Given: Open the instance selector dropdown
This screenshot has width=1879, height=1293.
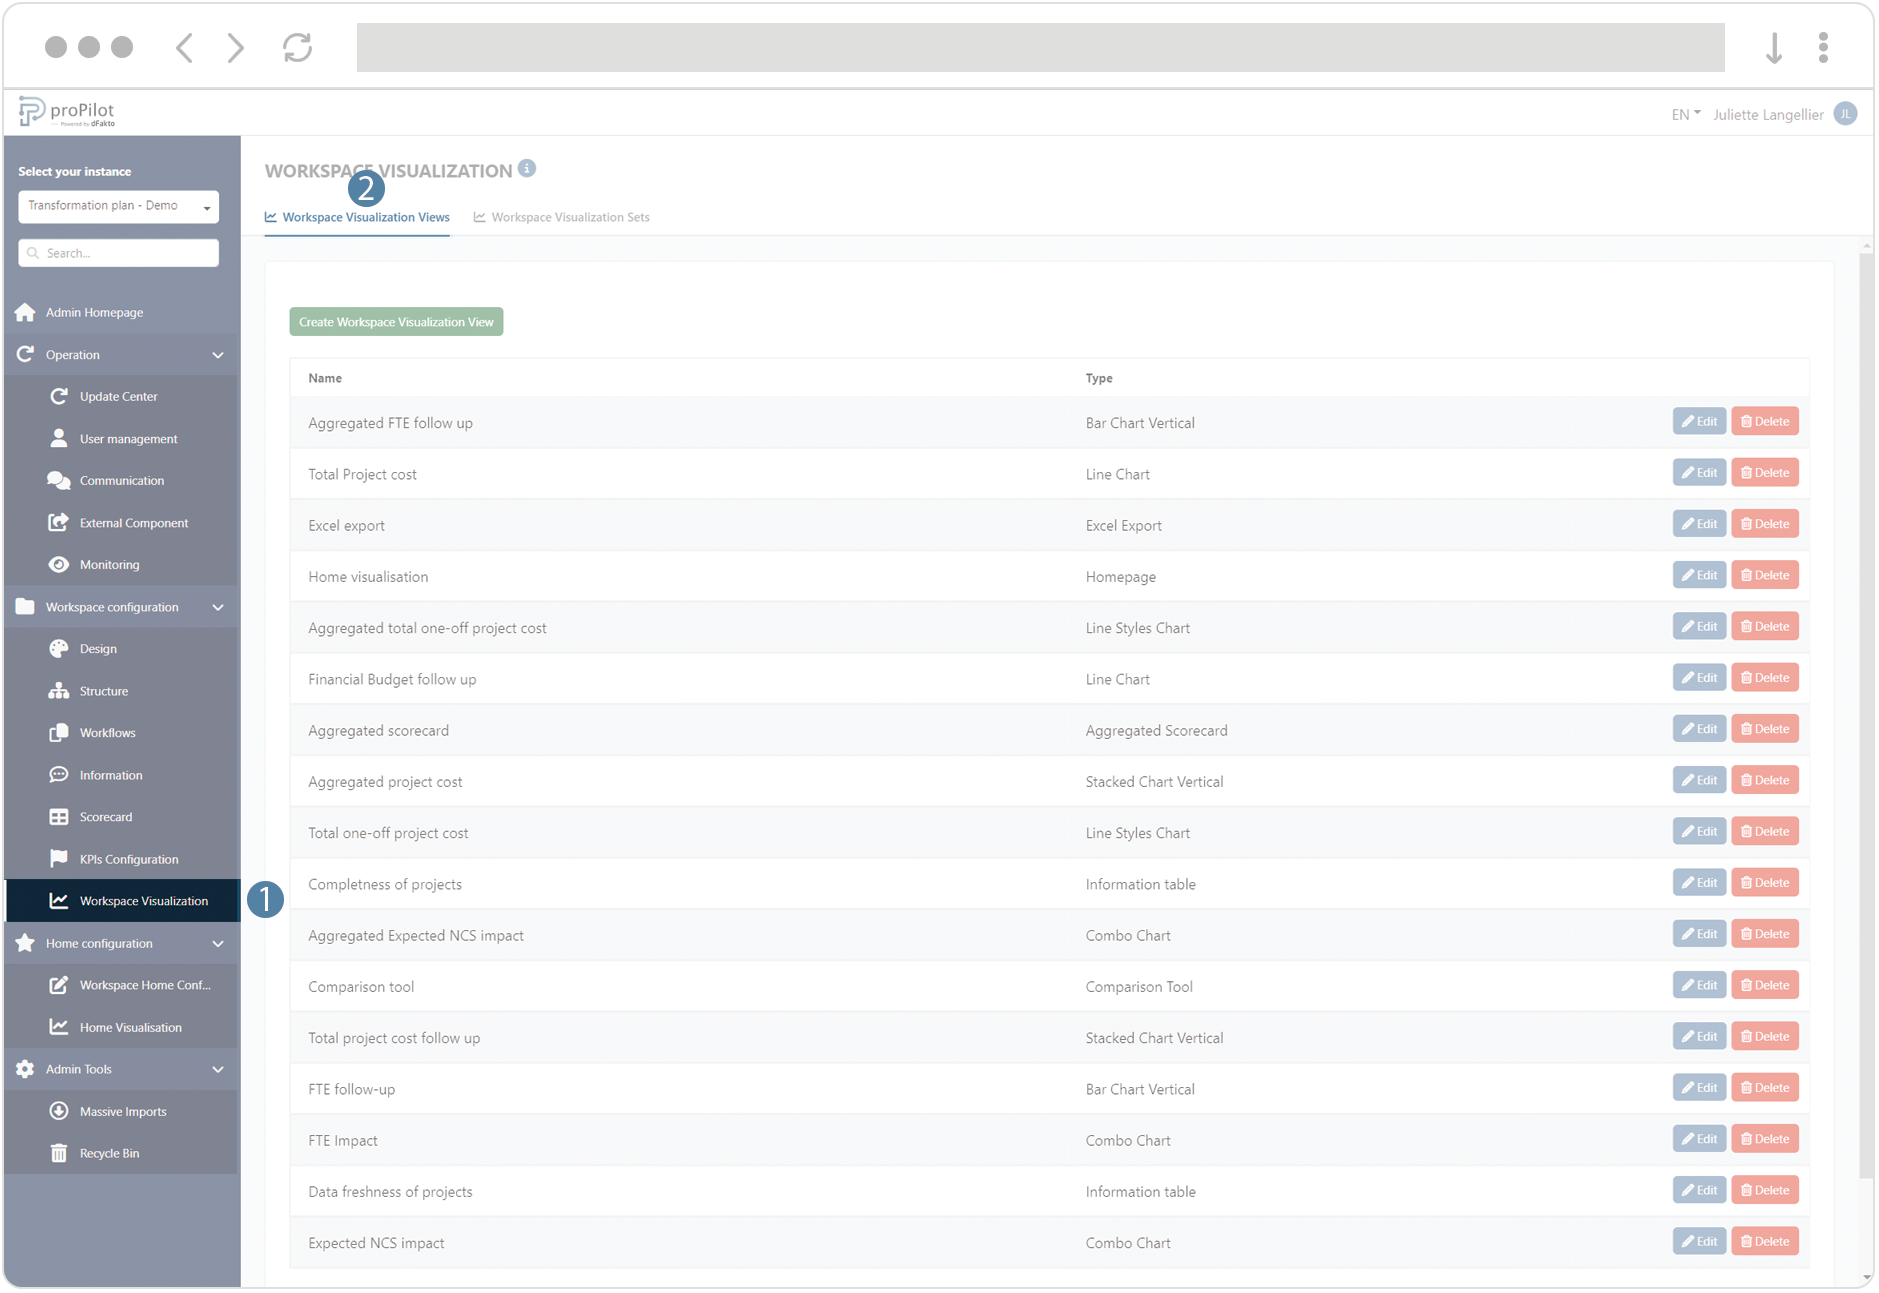Looking at the screenshot, I should coord(118,206).
